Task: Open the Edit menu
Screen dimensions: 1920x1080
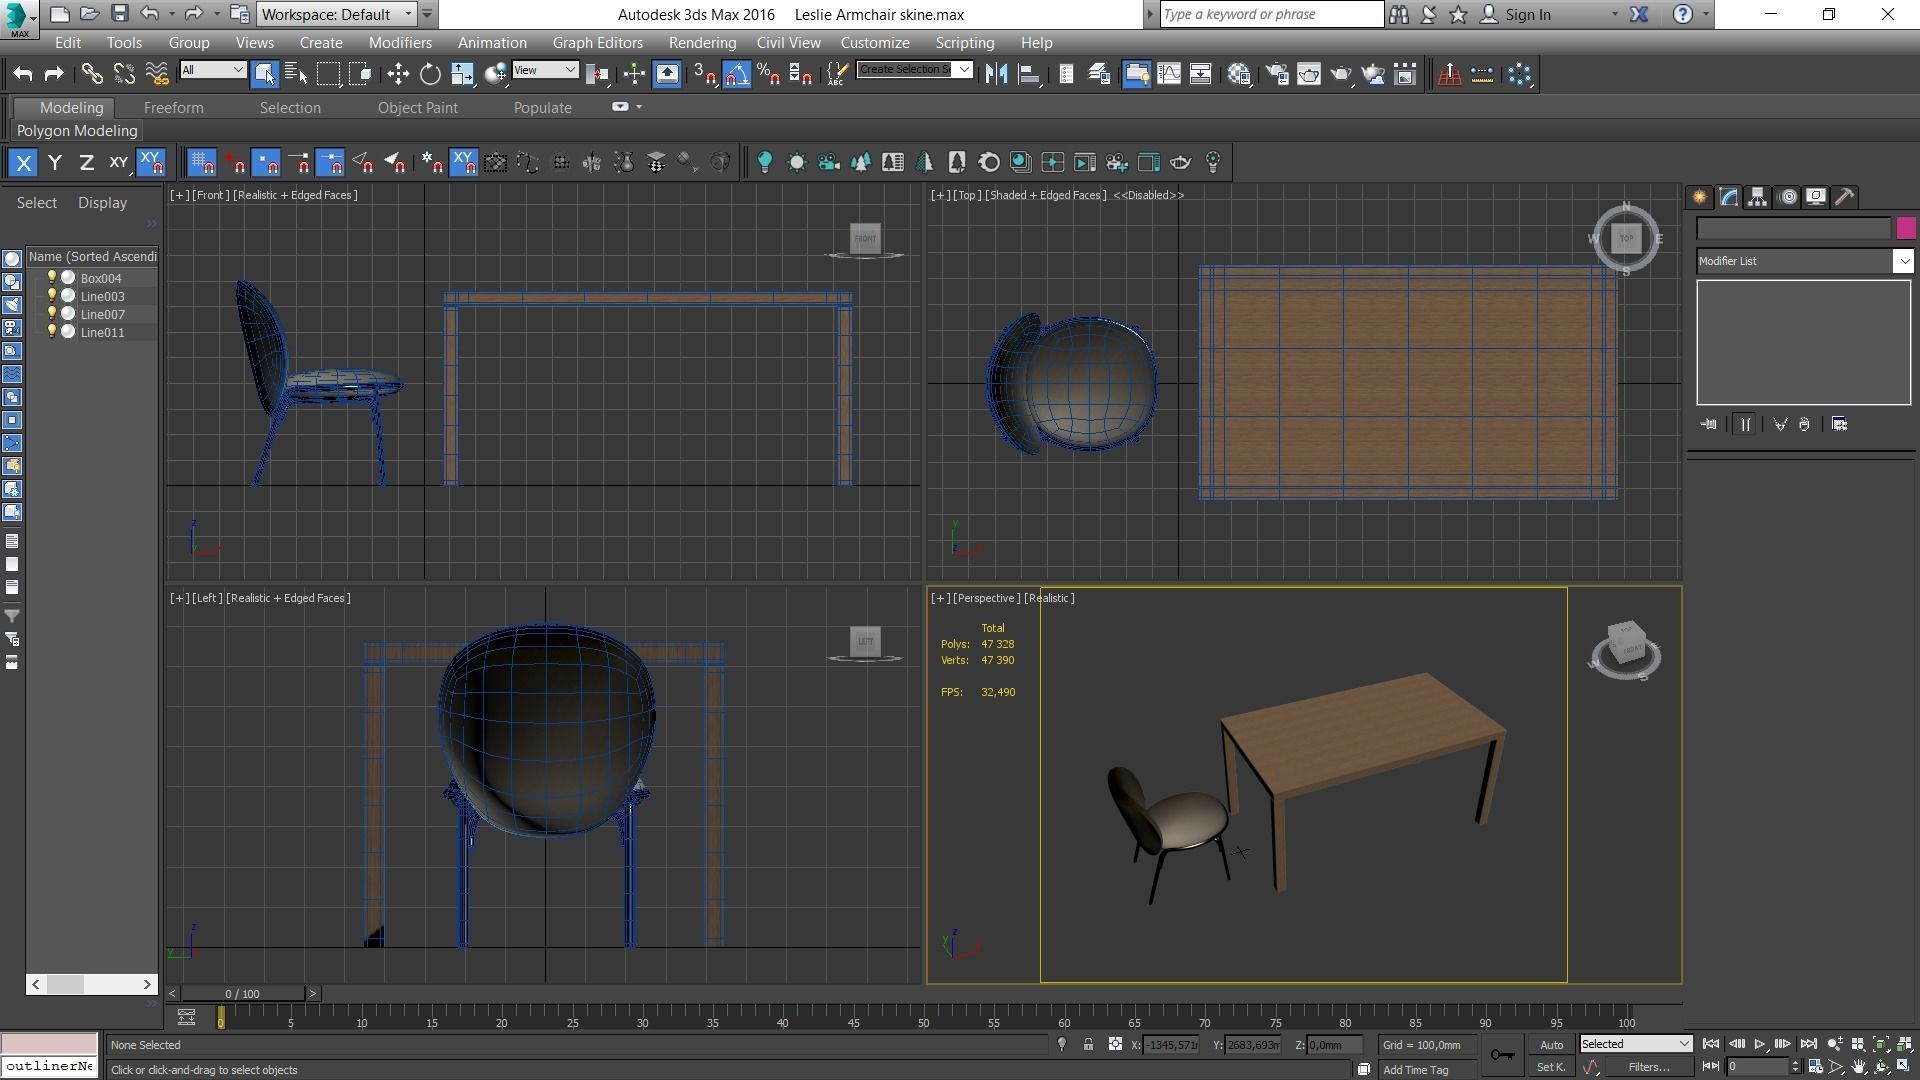Action: click(68, 43)
